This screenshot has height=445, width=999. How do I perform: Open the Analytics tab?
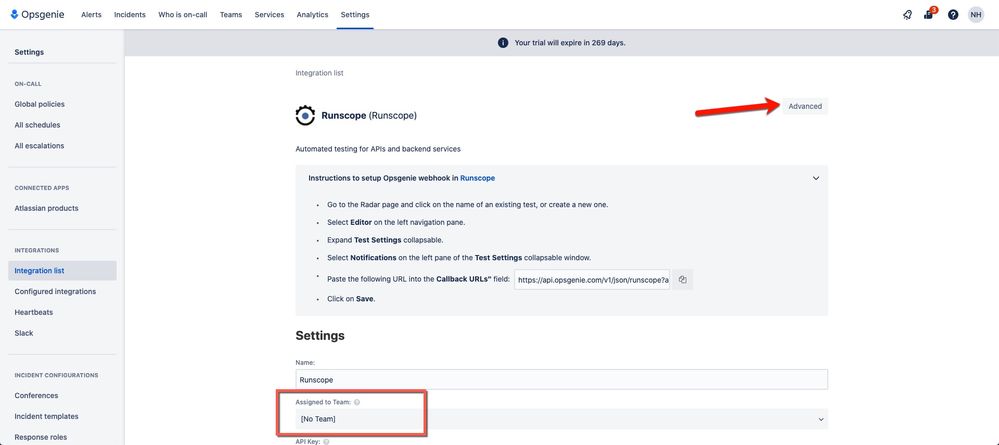[312, 15]
